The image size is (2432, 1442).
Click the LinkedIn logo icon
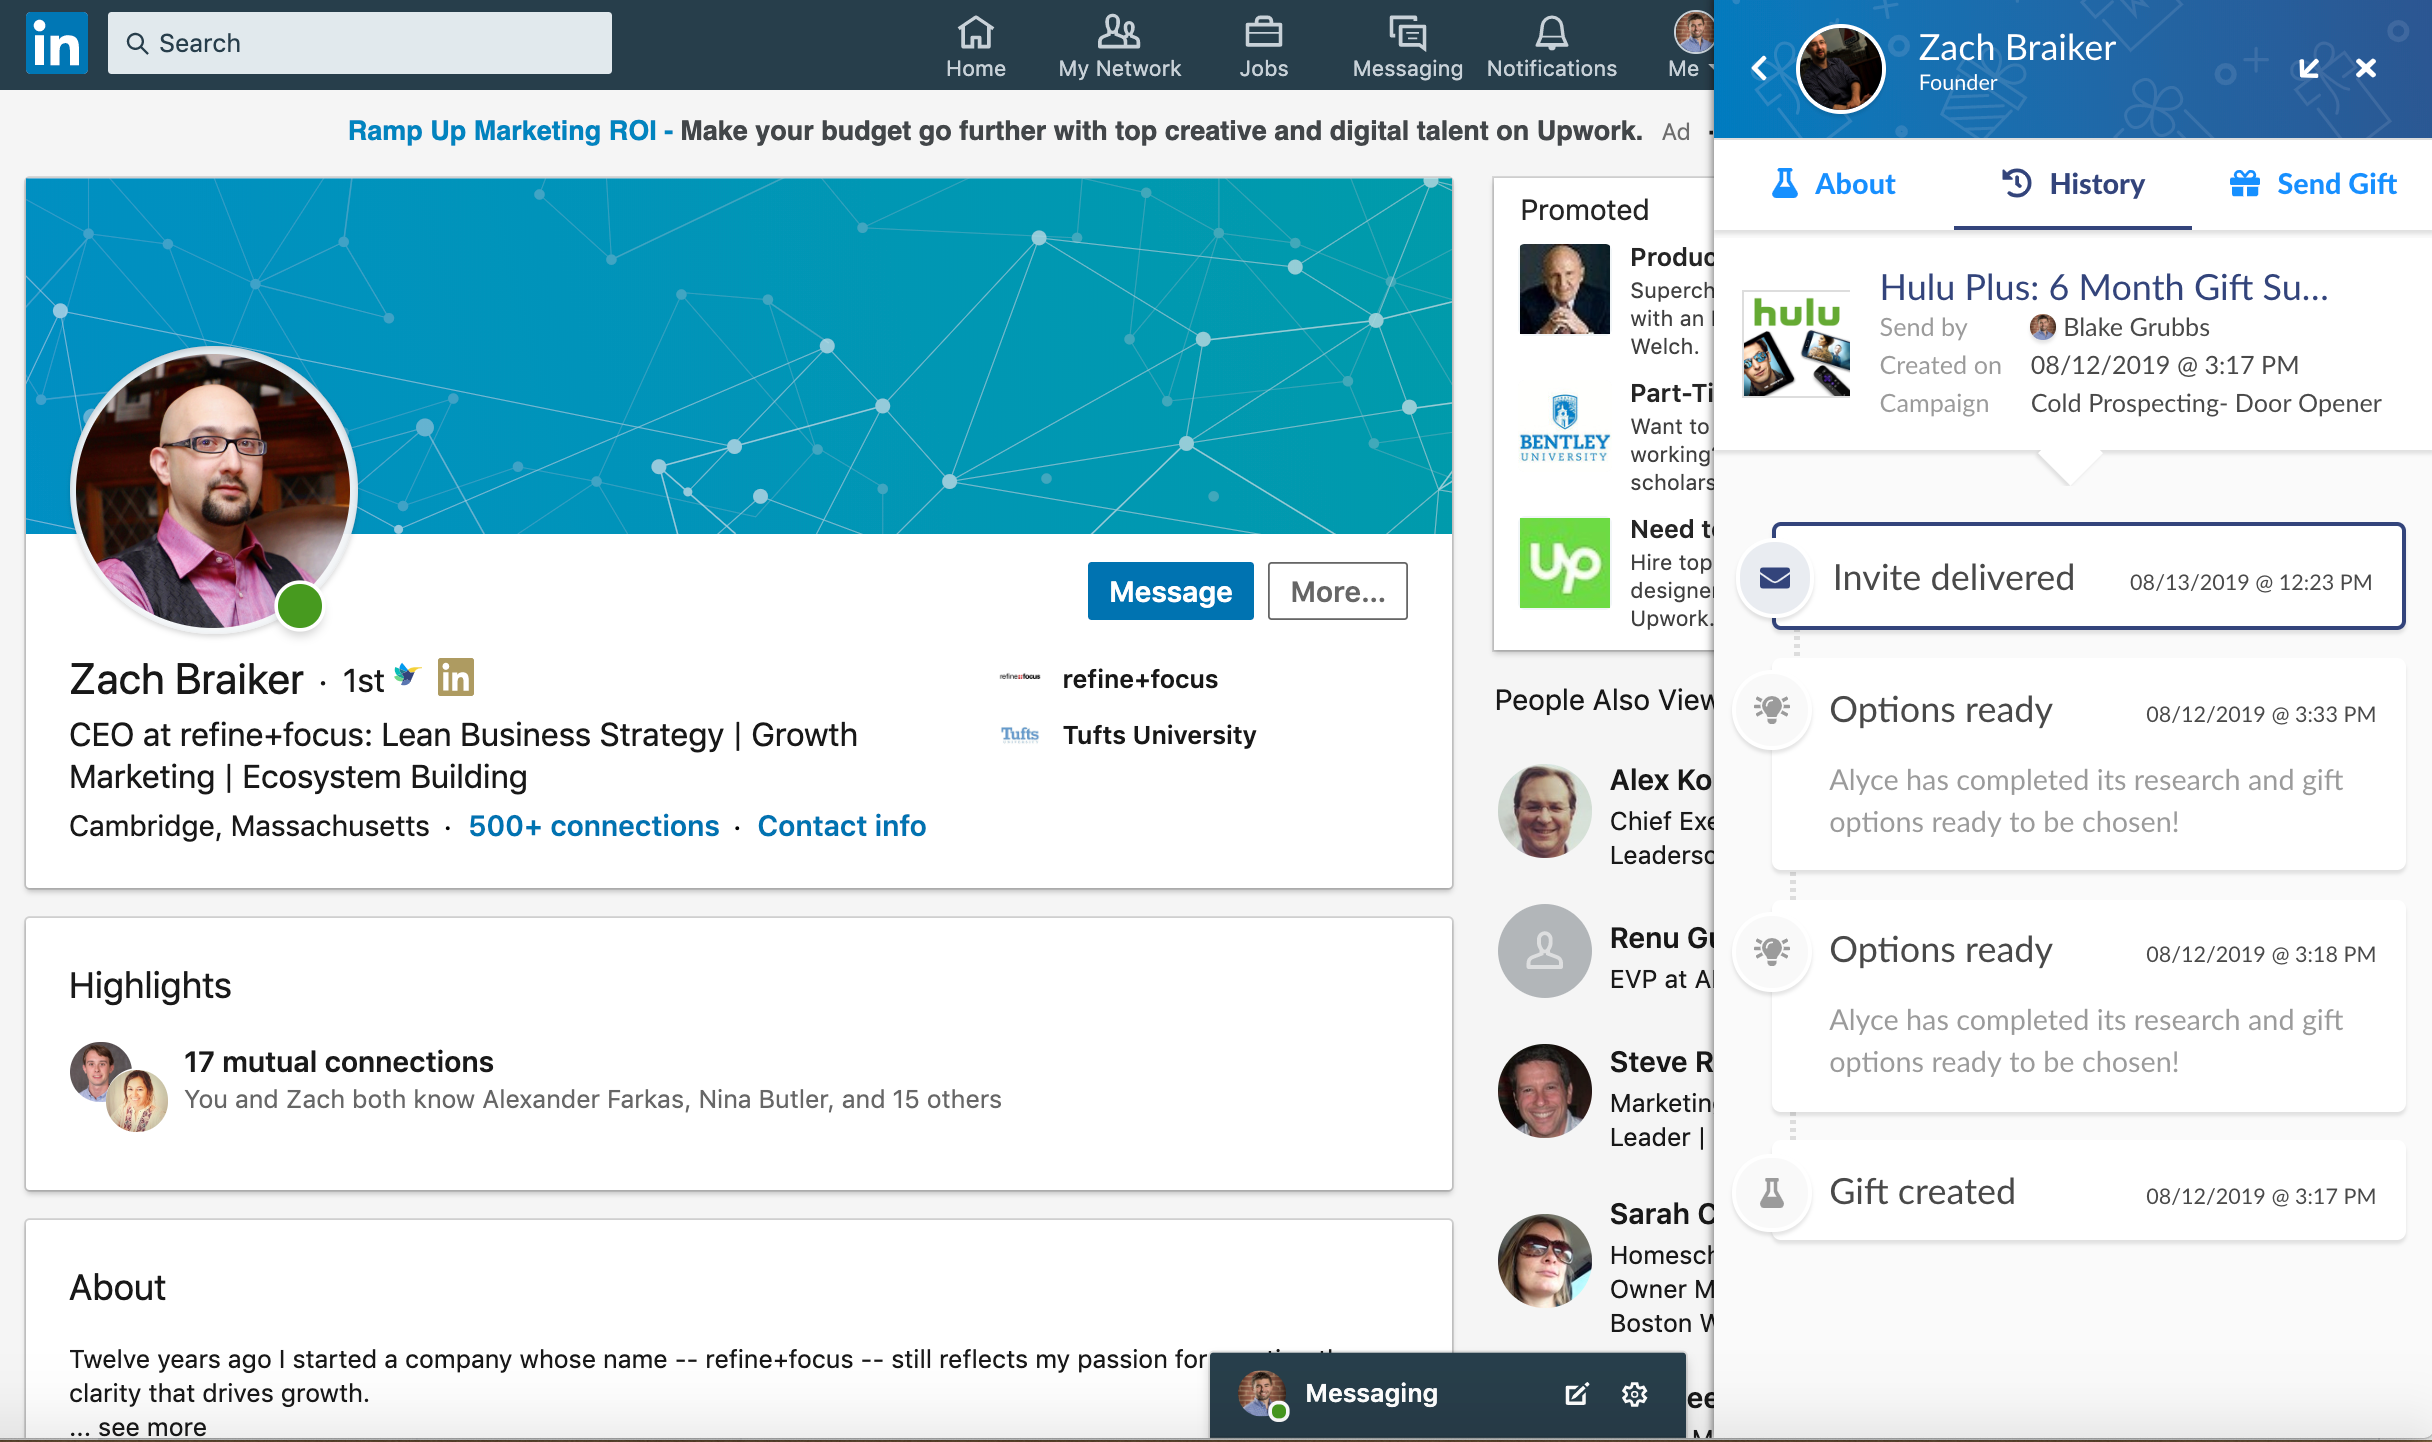point(56,44)
